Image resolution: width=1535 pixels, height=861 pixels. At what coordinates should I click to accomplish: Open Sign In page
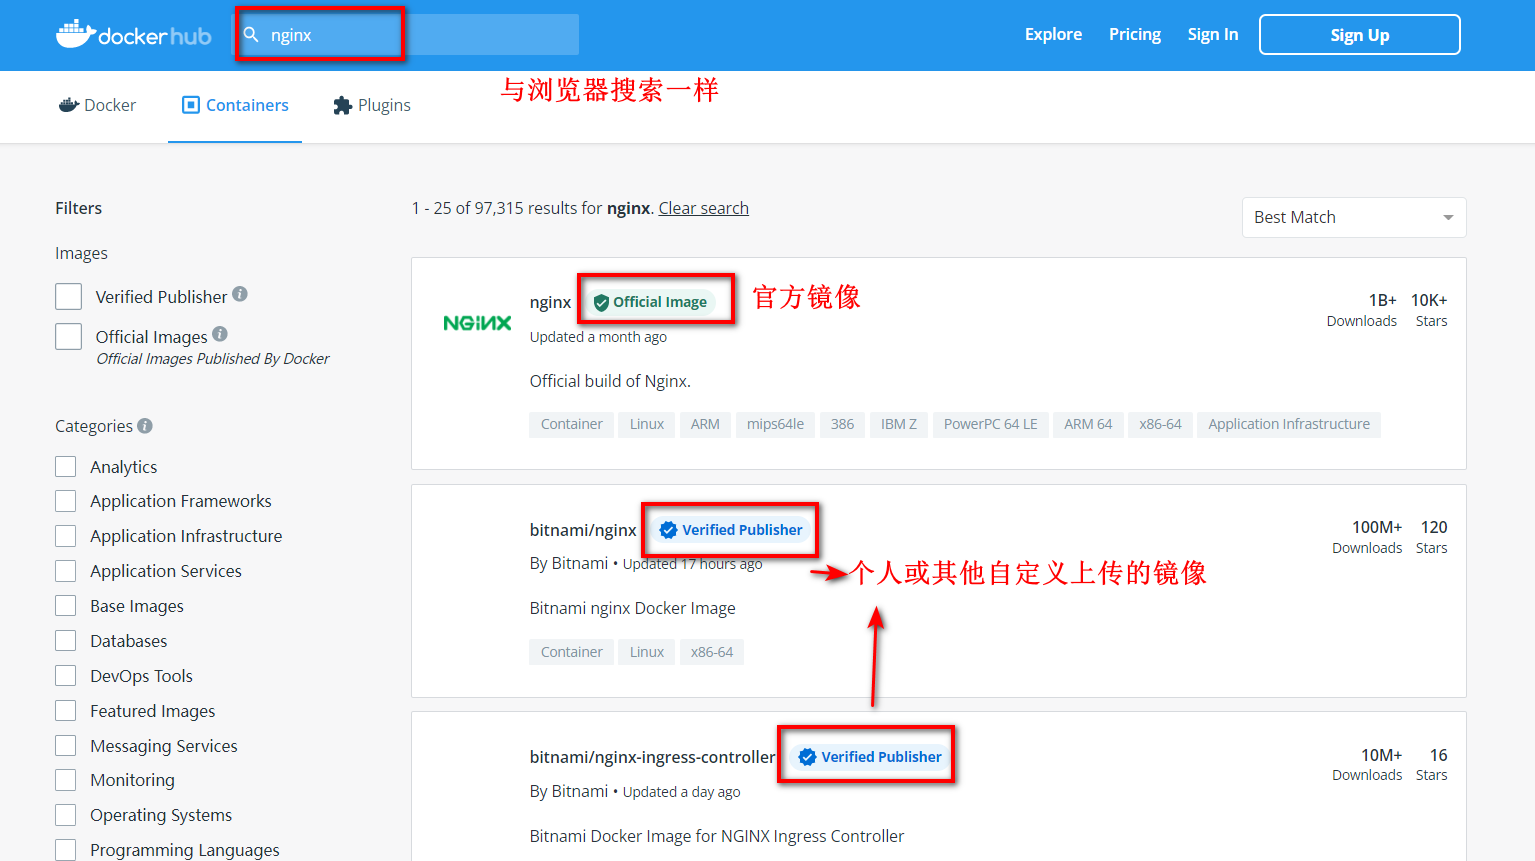[1213, 34]
